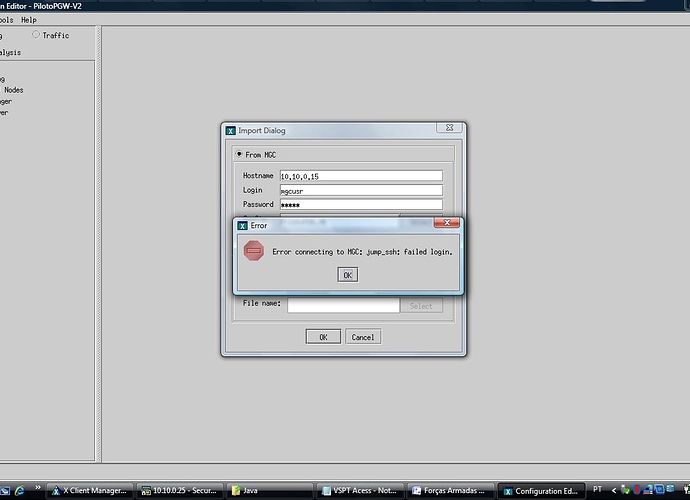
Task: Switch to Configuration Editor taskbar item
Action: pos(542,491)
